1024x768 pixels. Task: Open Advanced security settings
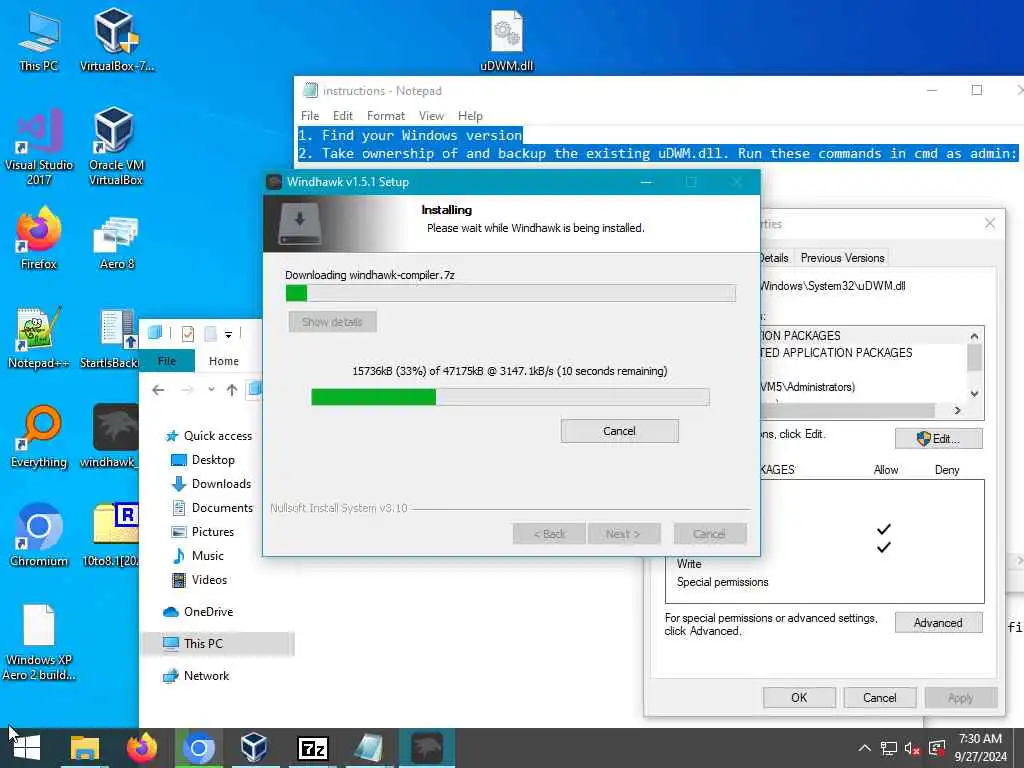pos(938,623)
